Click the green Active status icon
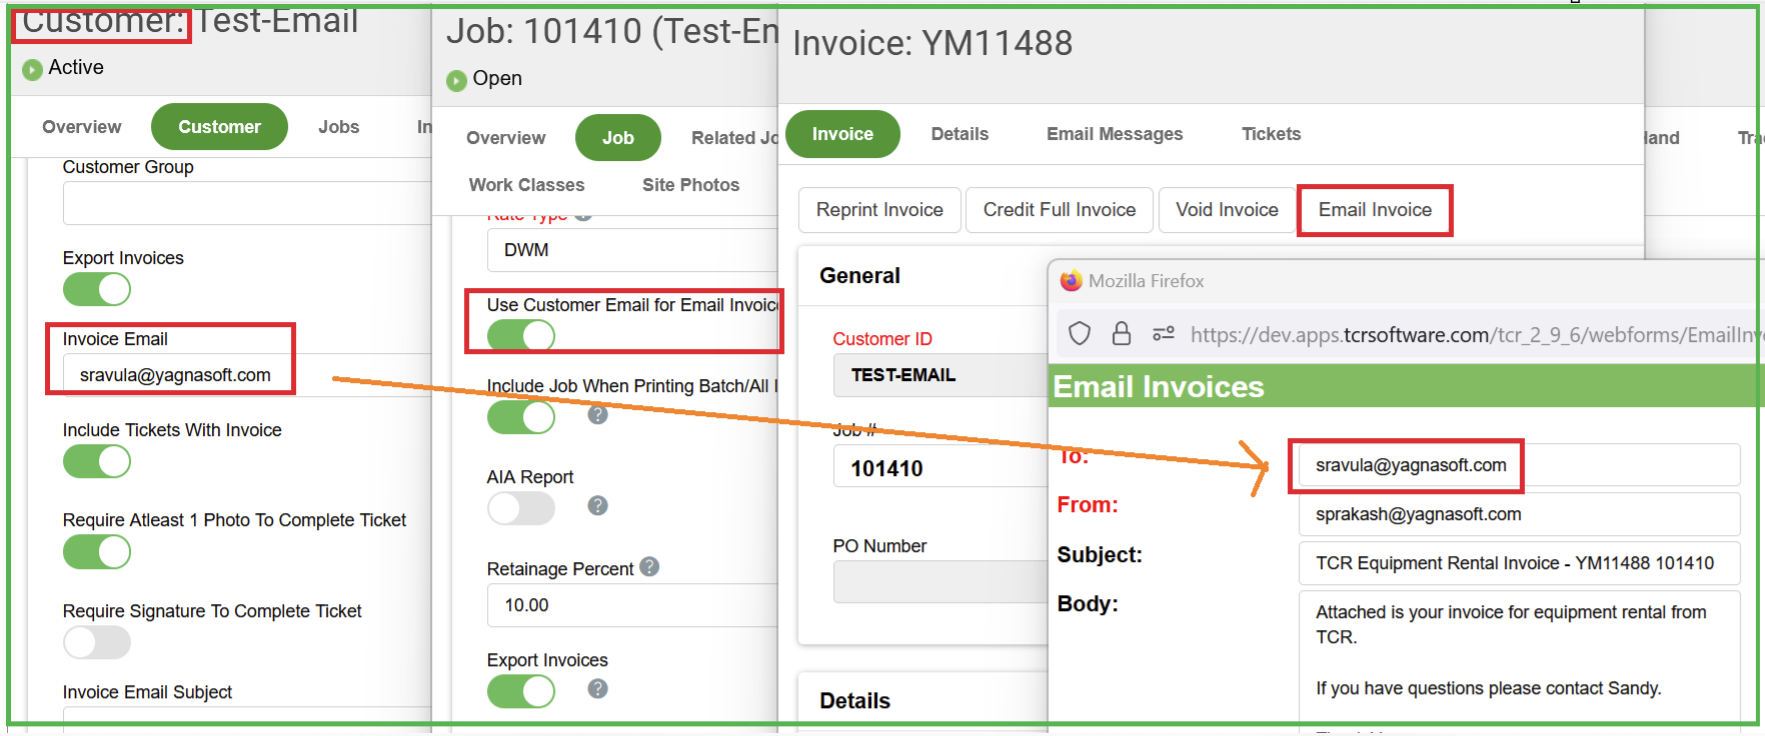Viewport: 1765px width, 736px height. (32, 69)
